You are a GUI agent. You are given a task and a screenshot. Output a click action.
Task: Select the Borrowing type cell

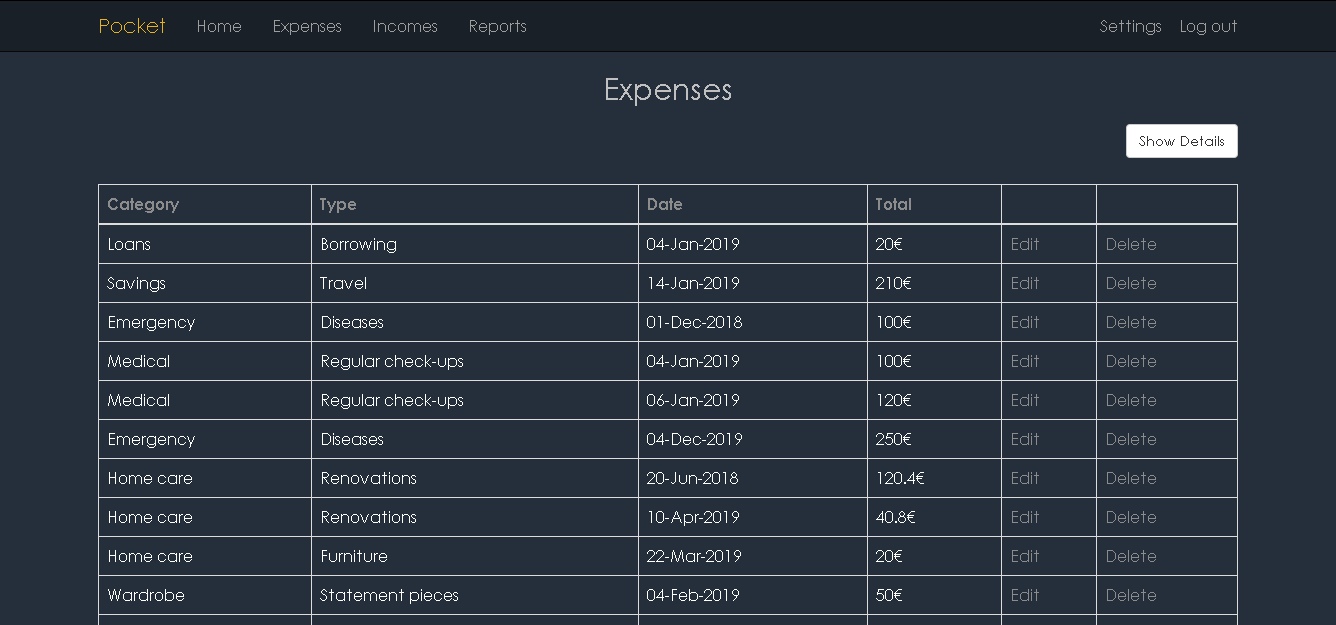tap(475, 244)
